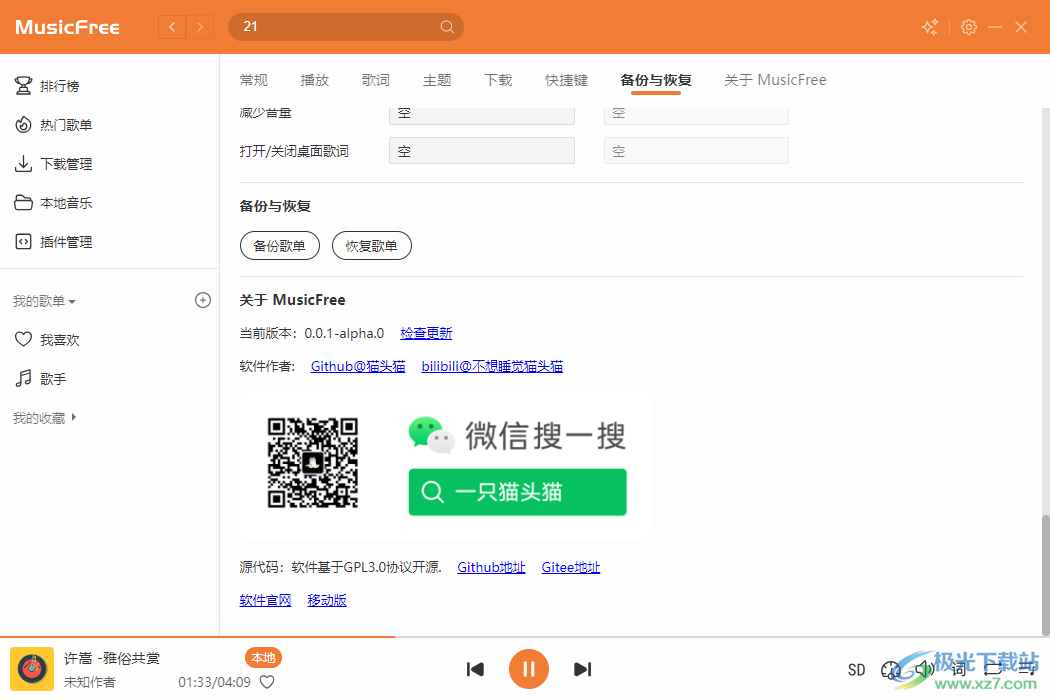This screenshot has width=1050, height=700.
Task: Open settings gear icon
Action: [969, 27]
